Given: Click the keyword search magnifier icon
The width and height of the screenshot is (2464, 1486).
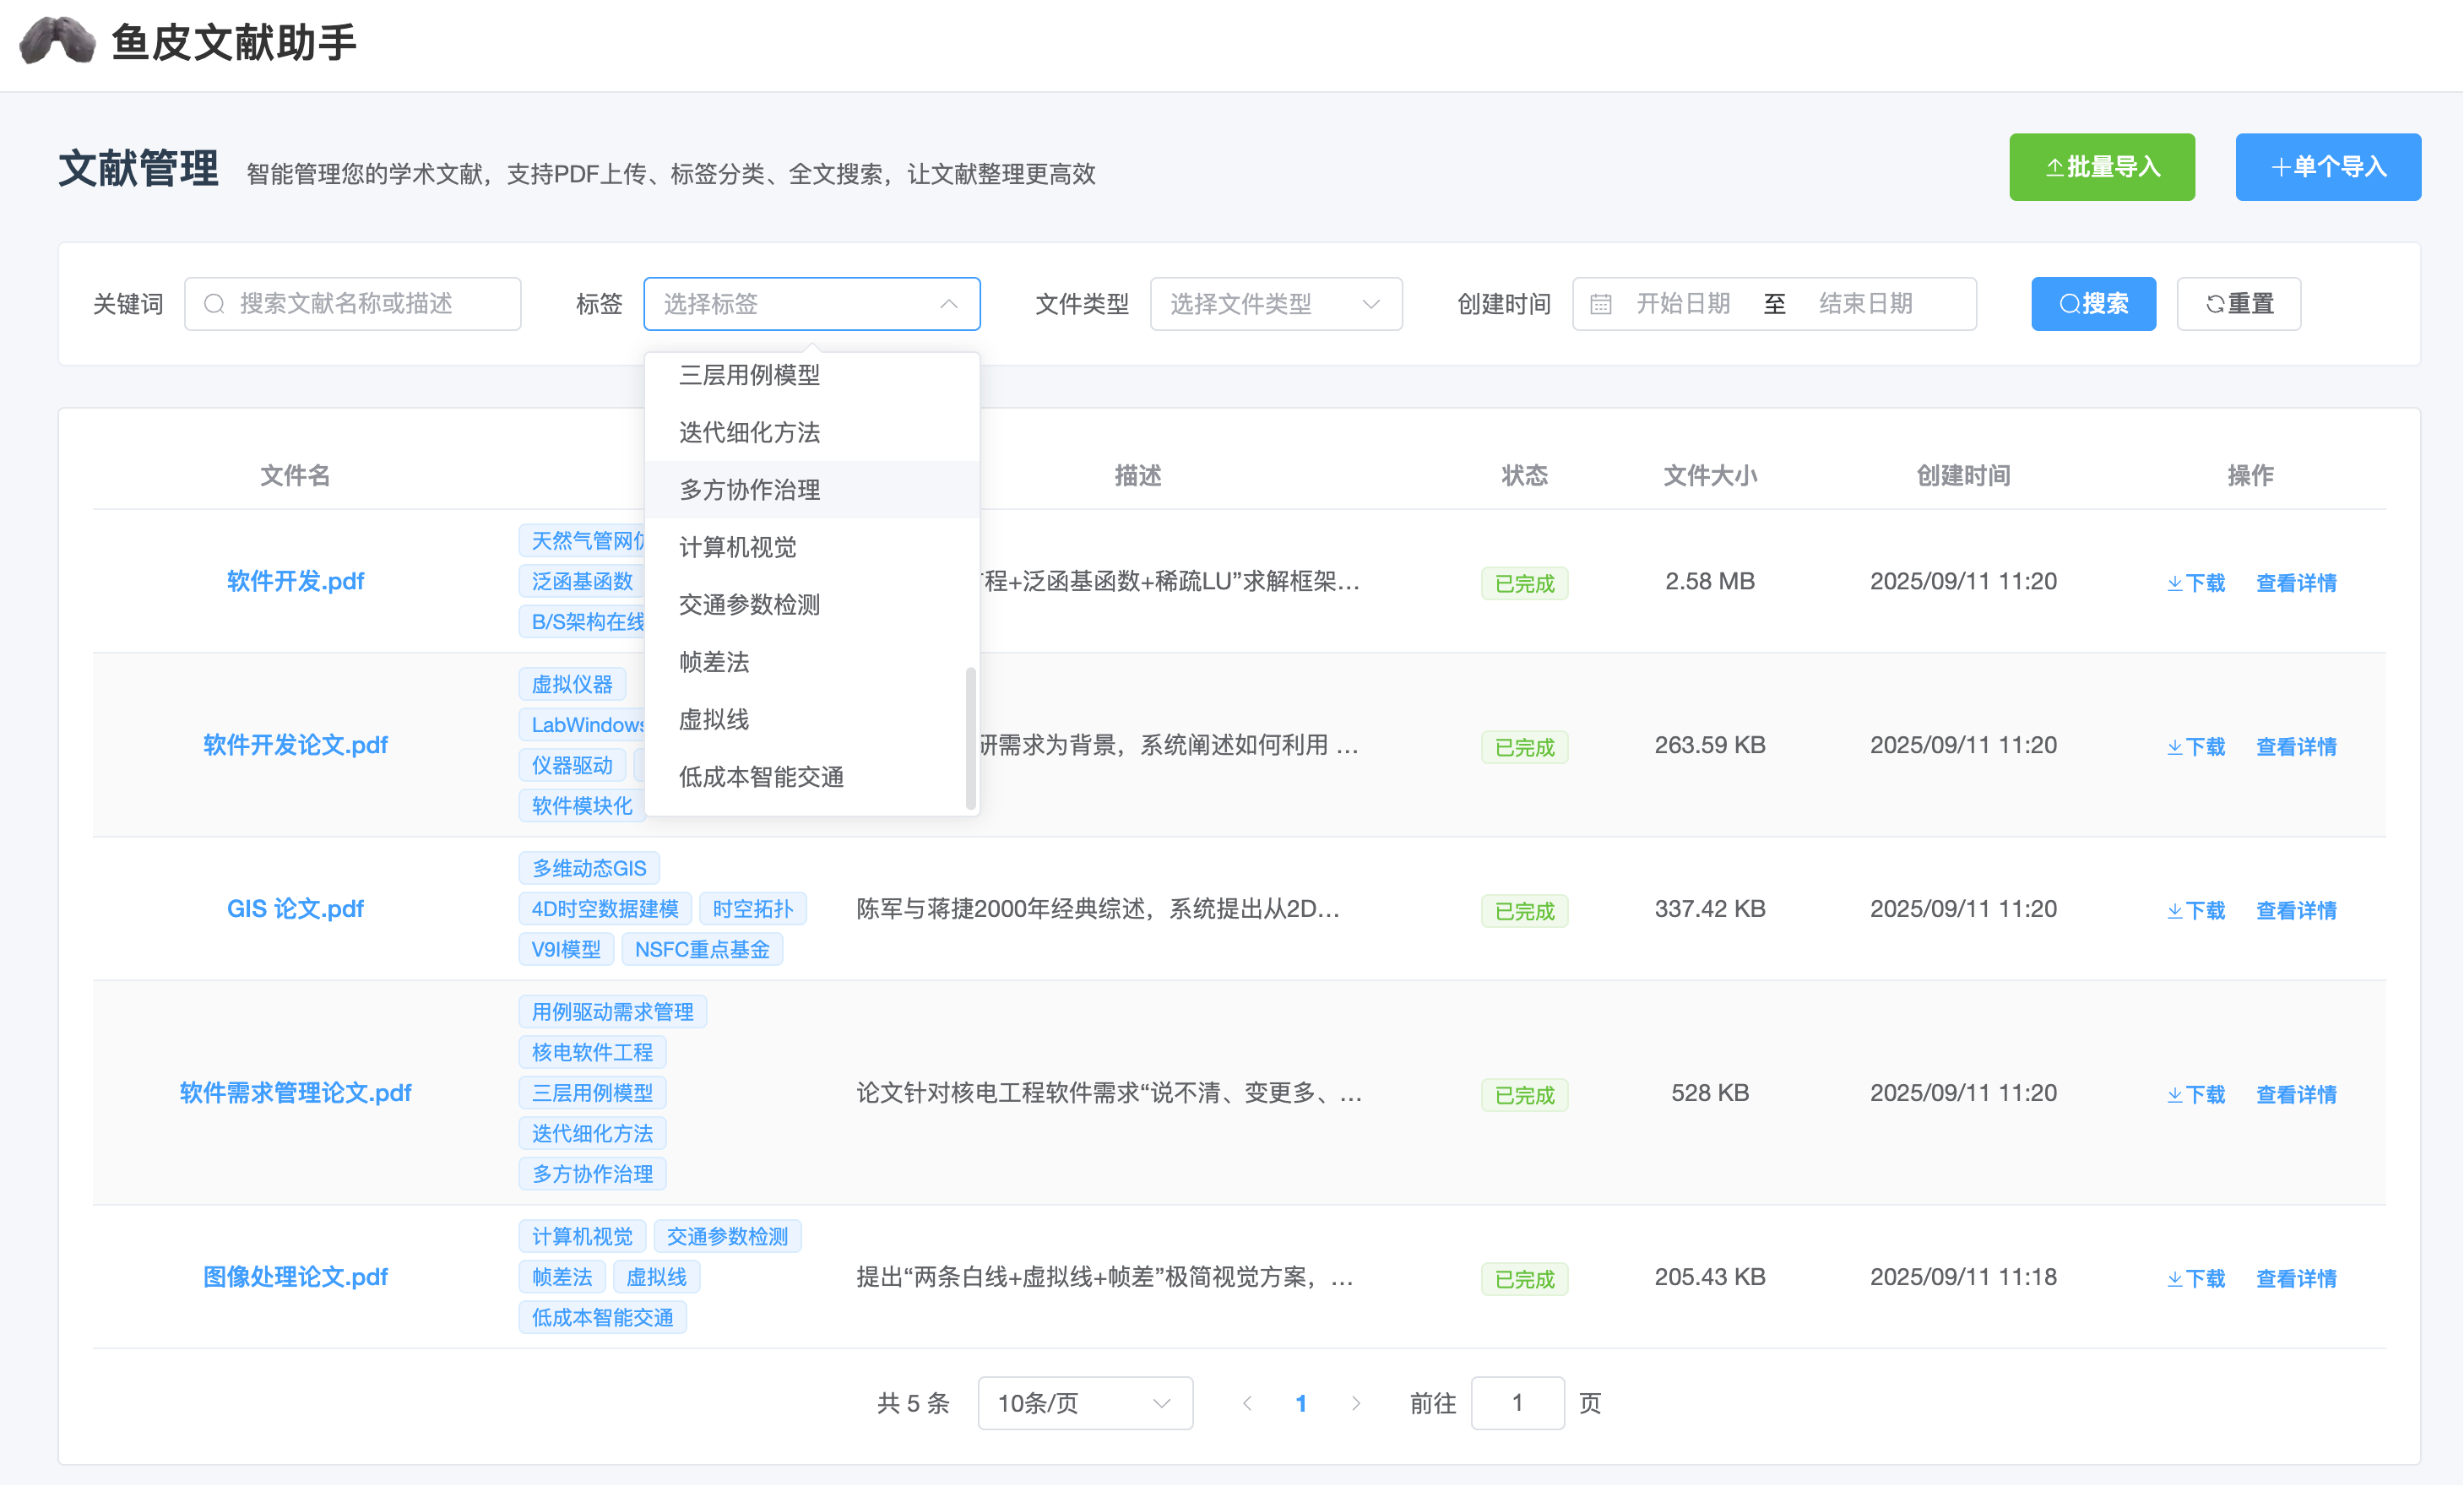Looking at the screenshot, I should (214, 304).
